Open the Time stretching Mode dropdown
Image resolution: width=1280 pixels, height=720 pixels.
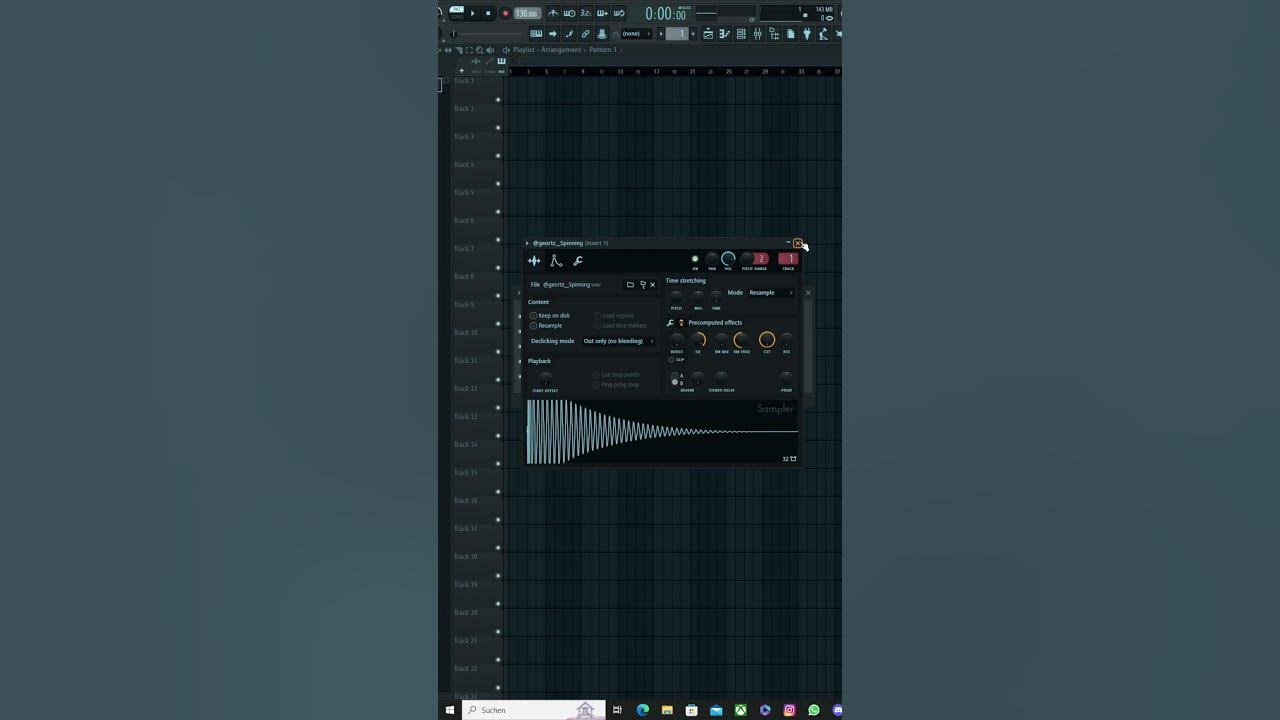[x=771, y=293]
